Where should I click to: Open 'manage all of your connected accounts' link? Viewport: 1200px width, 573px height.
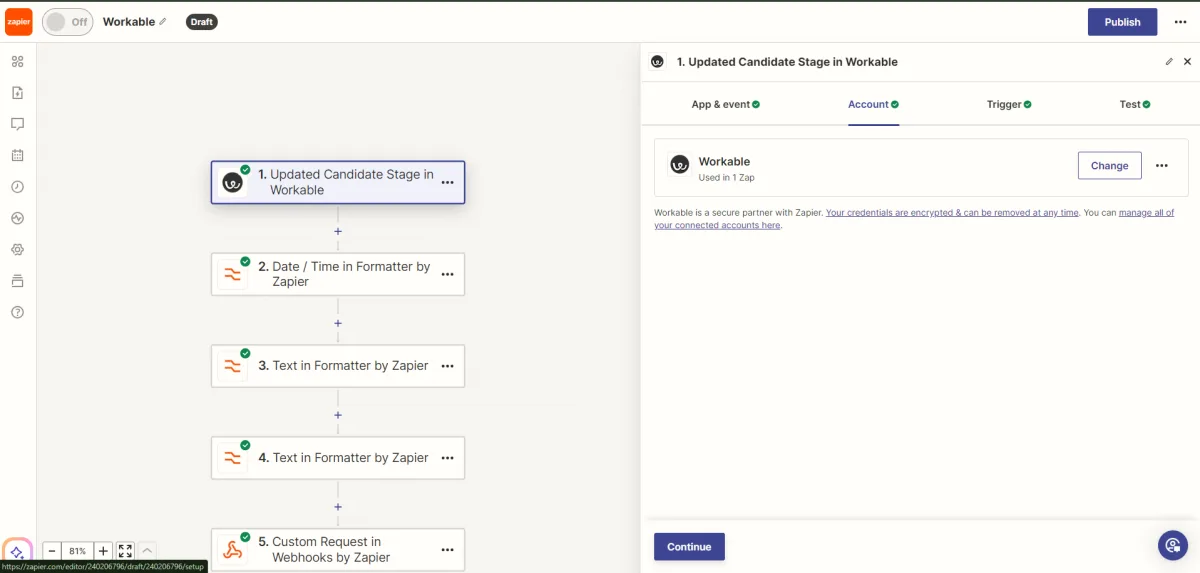tap(914, 219)
